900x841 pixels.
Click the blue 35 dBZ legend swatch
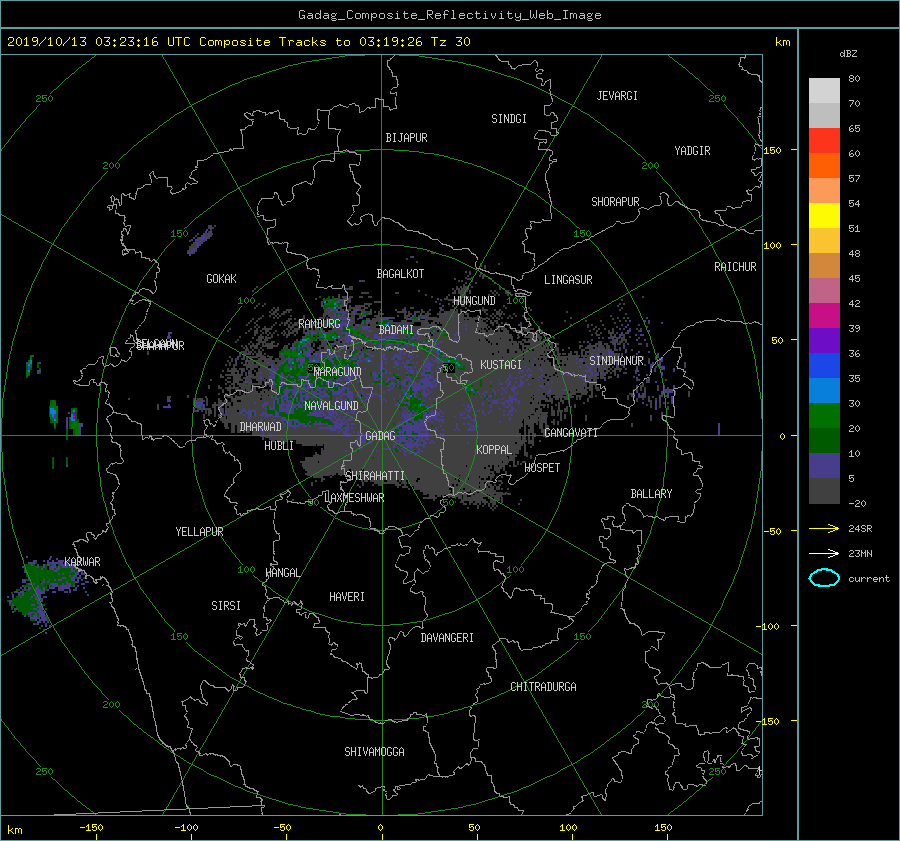[x=824, y=365]
